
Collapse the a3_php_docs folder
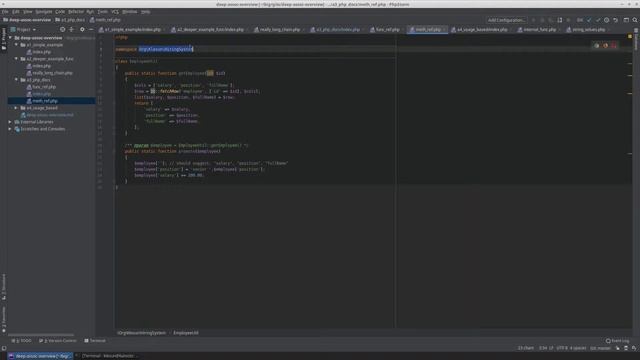pos(17,80)
